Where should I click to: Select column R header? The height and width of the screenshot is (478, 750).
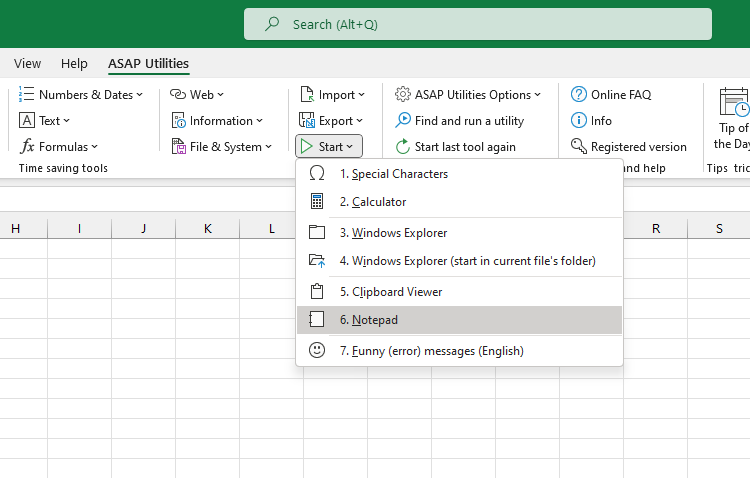point(656,229)
